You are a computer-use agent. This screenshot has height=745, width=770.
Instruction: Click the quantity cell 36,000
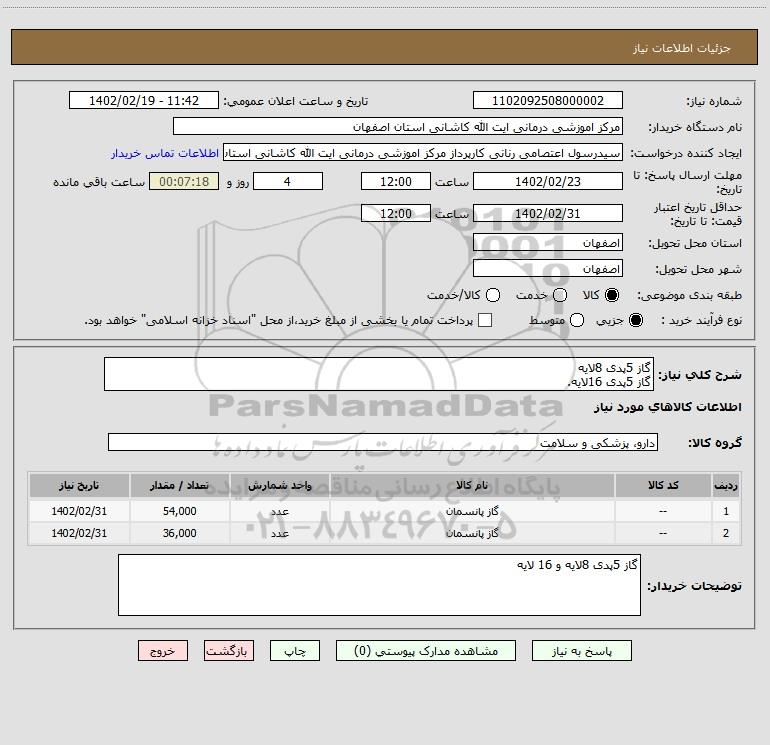tap(179, 533)
